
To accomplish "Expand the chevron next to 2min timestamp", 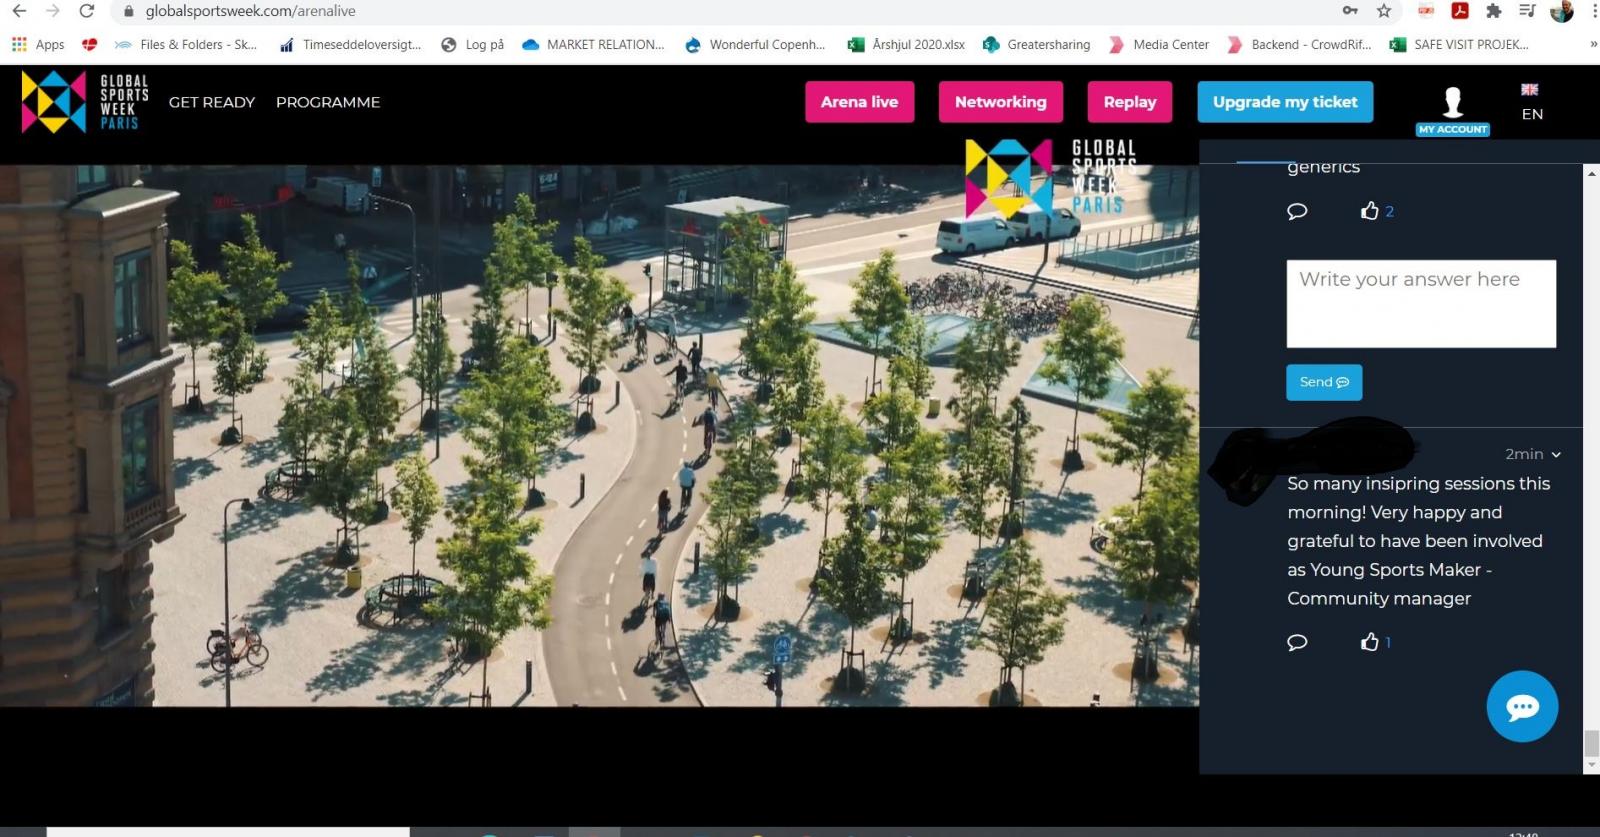I will tap(1556, 455).
